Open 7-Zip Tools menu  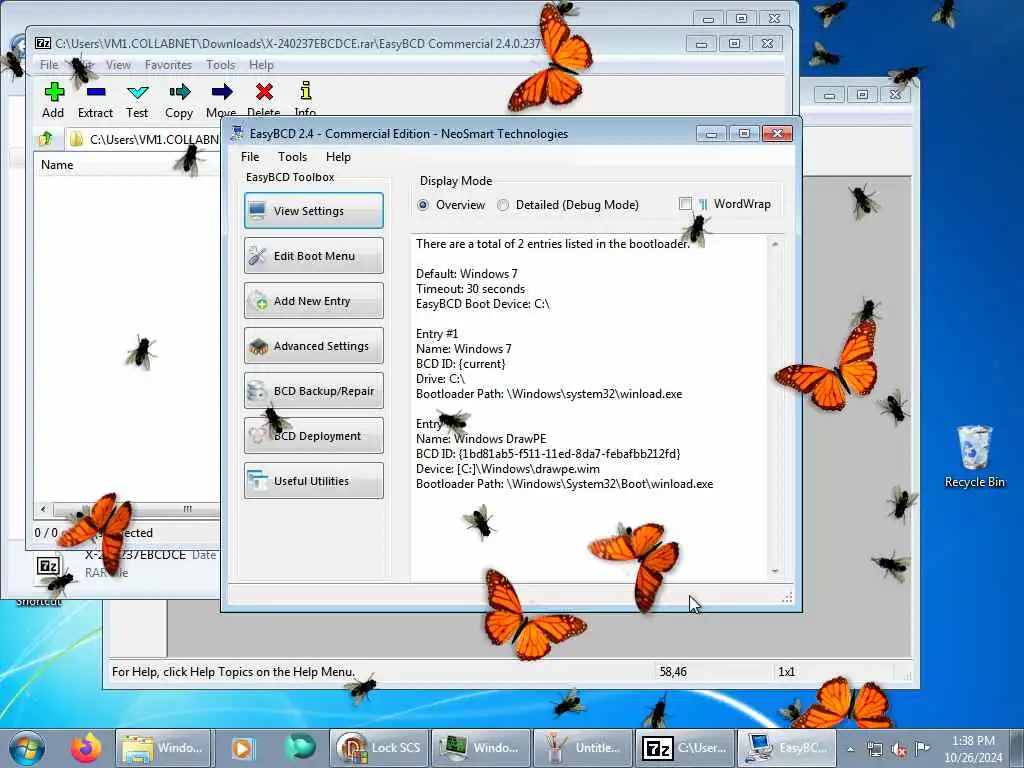click(221, 65)
